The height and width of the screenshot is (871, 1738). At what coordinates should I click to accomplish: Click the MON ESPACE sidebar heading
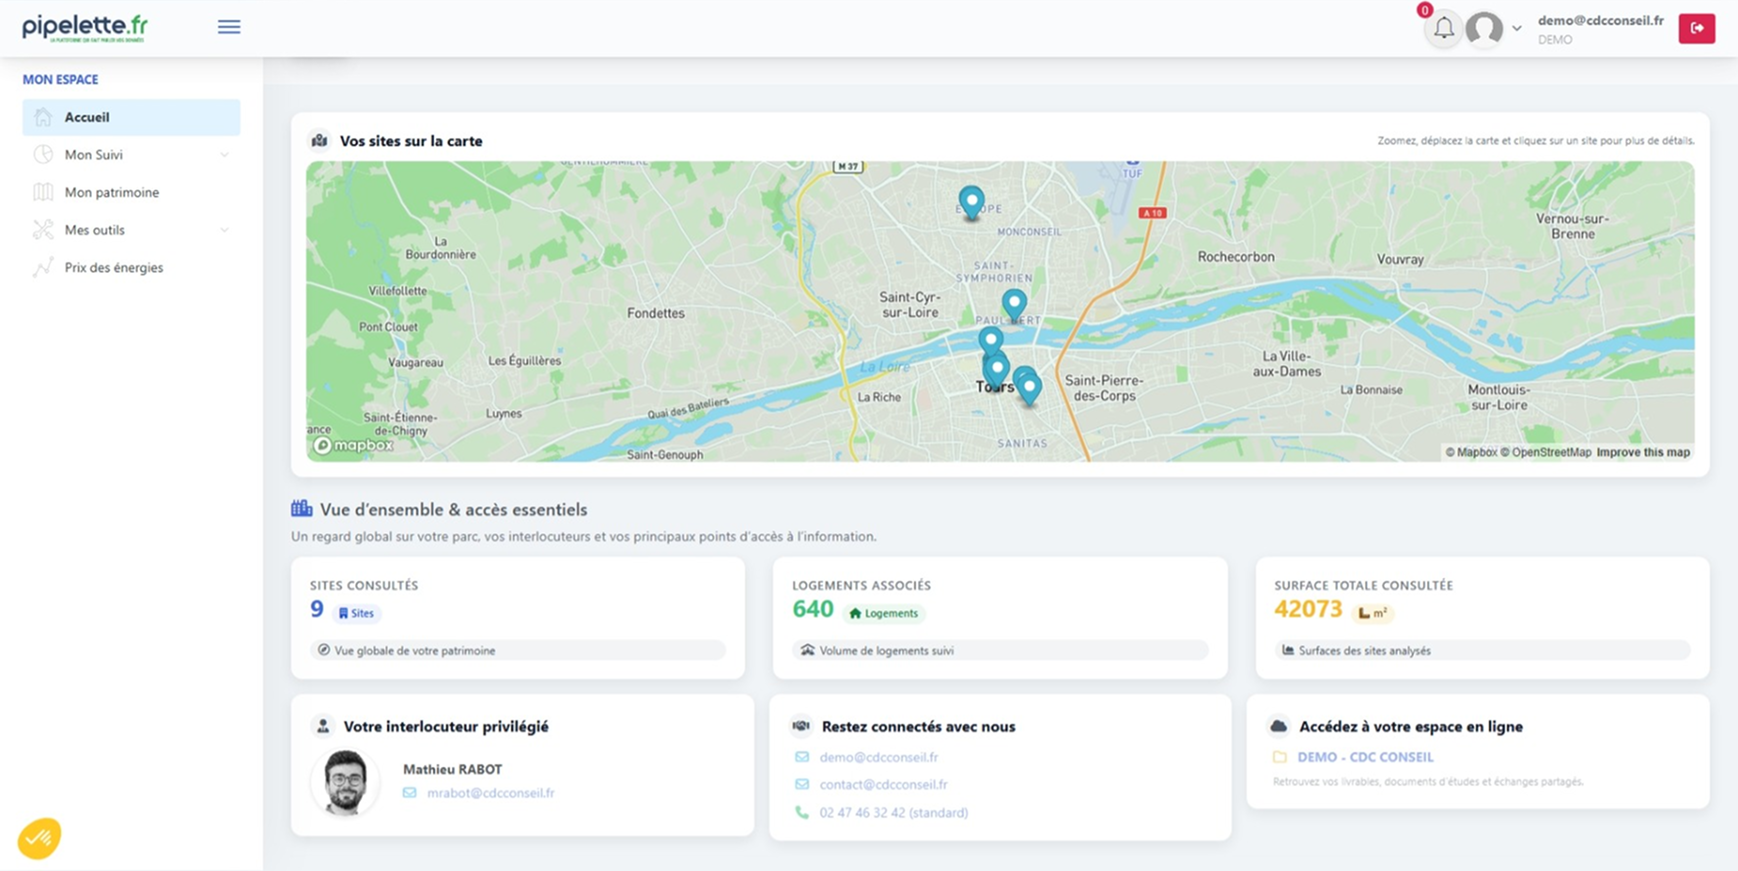pos(60,79)
